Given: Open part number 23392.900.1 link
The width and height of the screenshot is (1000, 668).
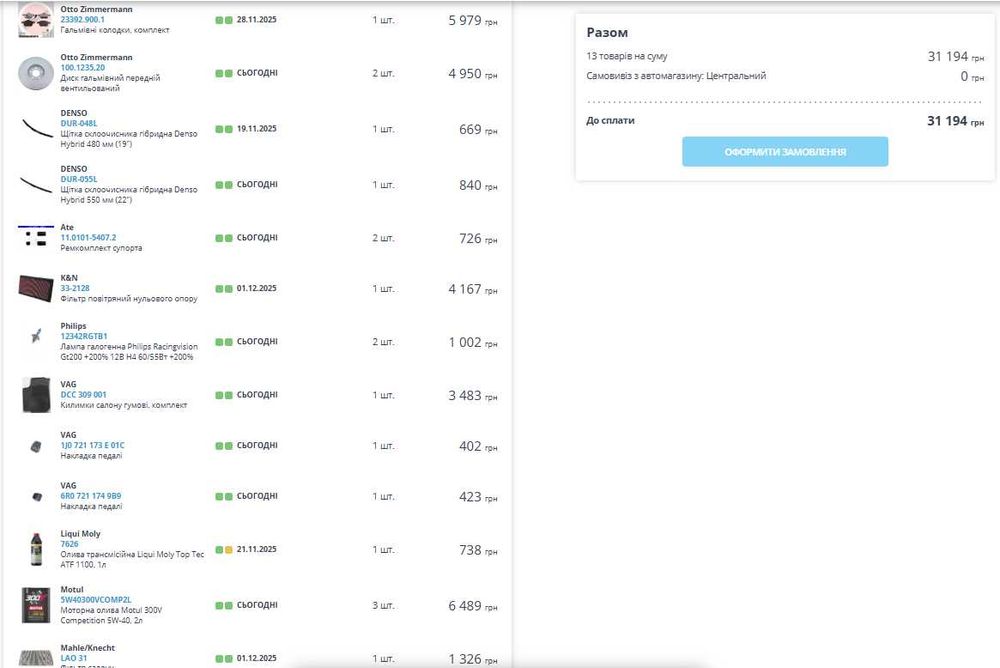Looking at the screenshot, I should point(83,20).
